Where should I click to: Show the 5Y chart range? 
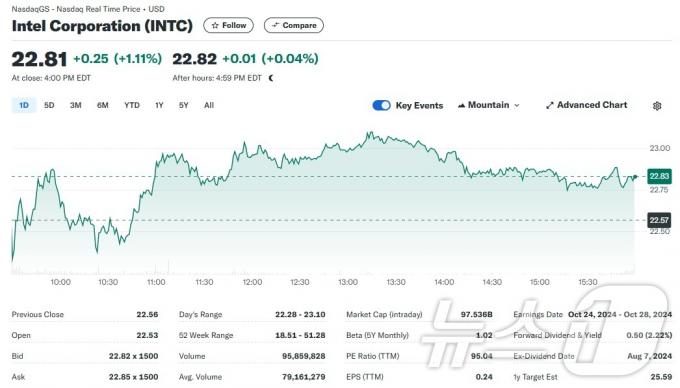(183, 105)
